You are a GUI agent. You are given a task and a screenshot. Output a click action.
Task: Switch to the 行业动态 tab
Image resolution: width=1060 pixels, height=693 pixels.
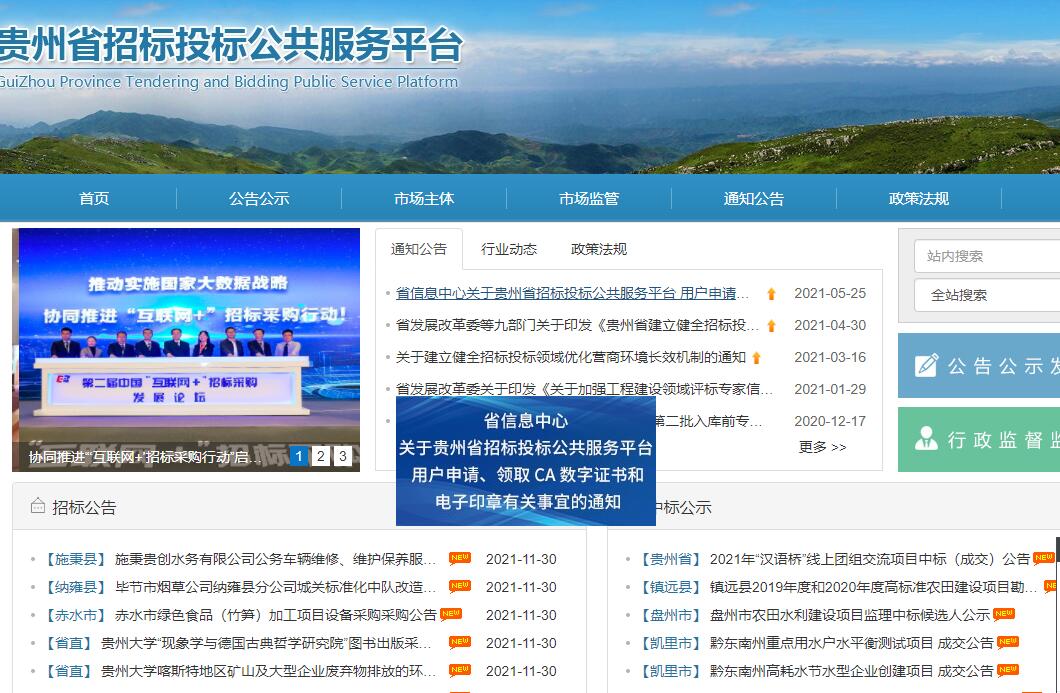509,249
